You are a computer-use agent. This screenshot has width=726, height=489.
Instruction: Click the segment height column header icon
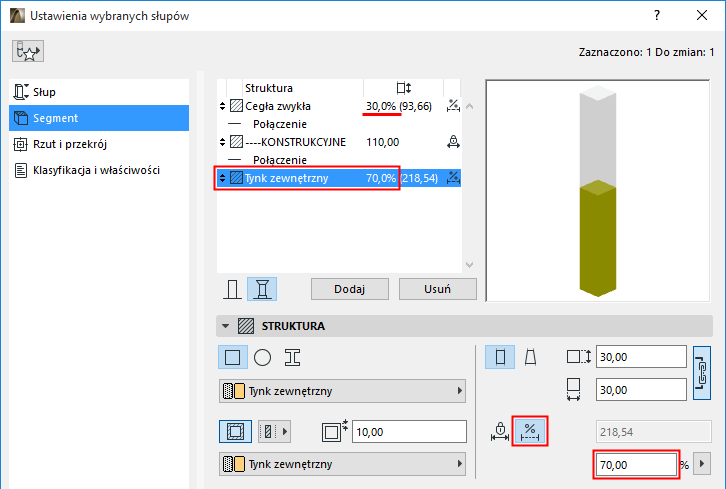404,88
